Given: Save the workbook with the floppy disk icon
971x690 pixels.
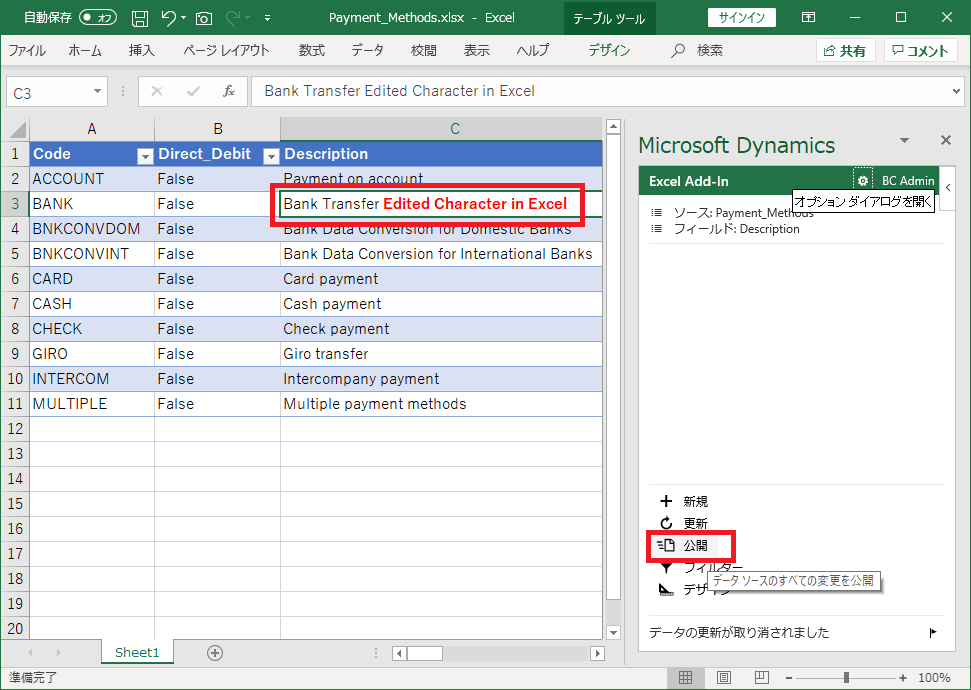Looking at the screenshot, I should (x=140, y=18).
